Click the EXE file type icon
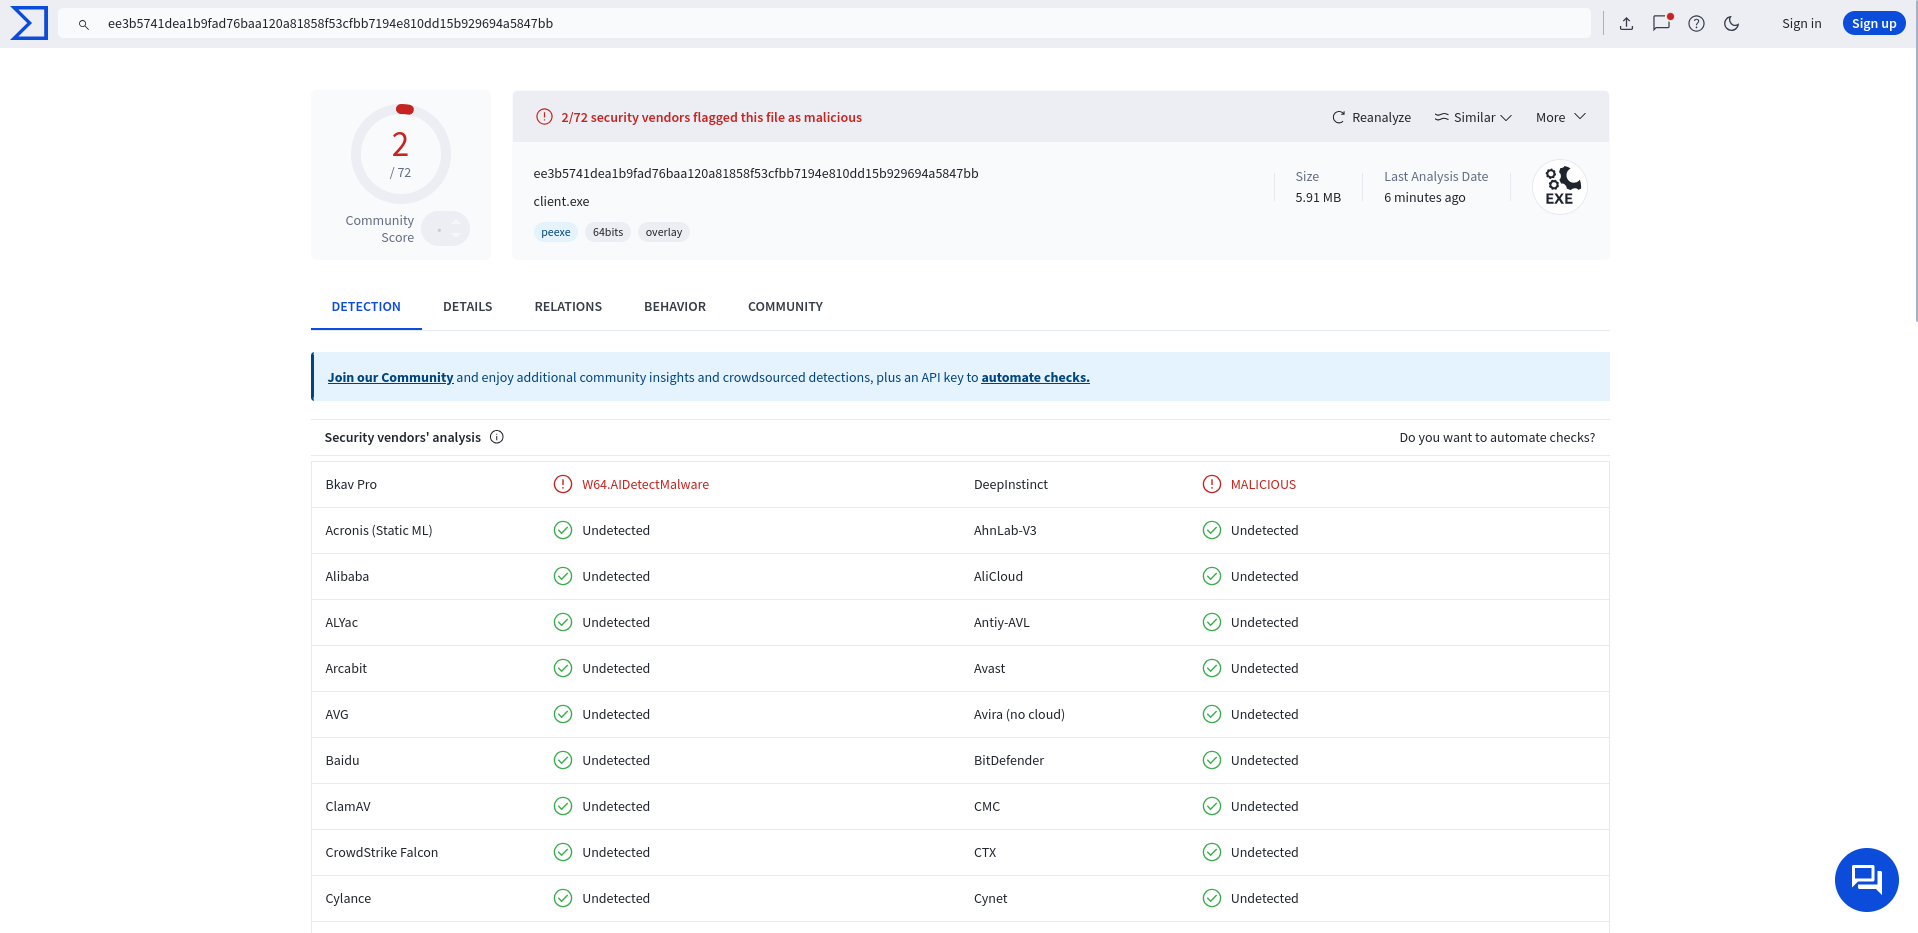Viewport: 1918px width, 933px height. point(1560,187)
